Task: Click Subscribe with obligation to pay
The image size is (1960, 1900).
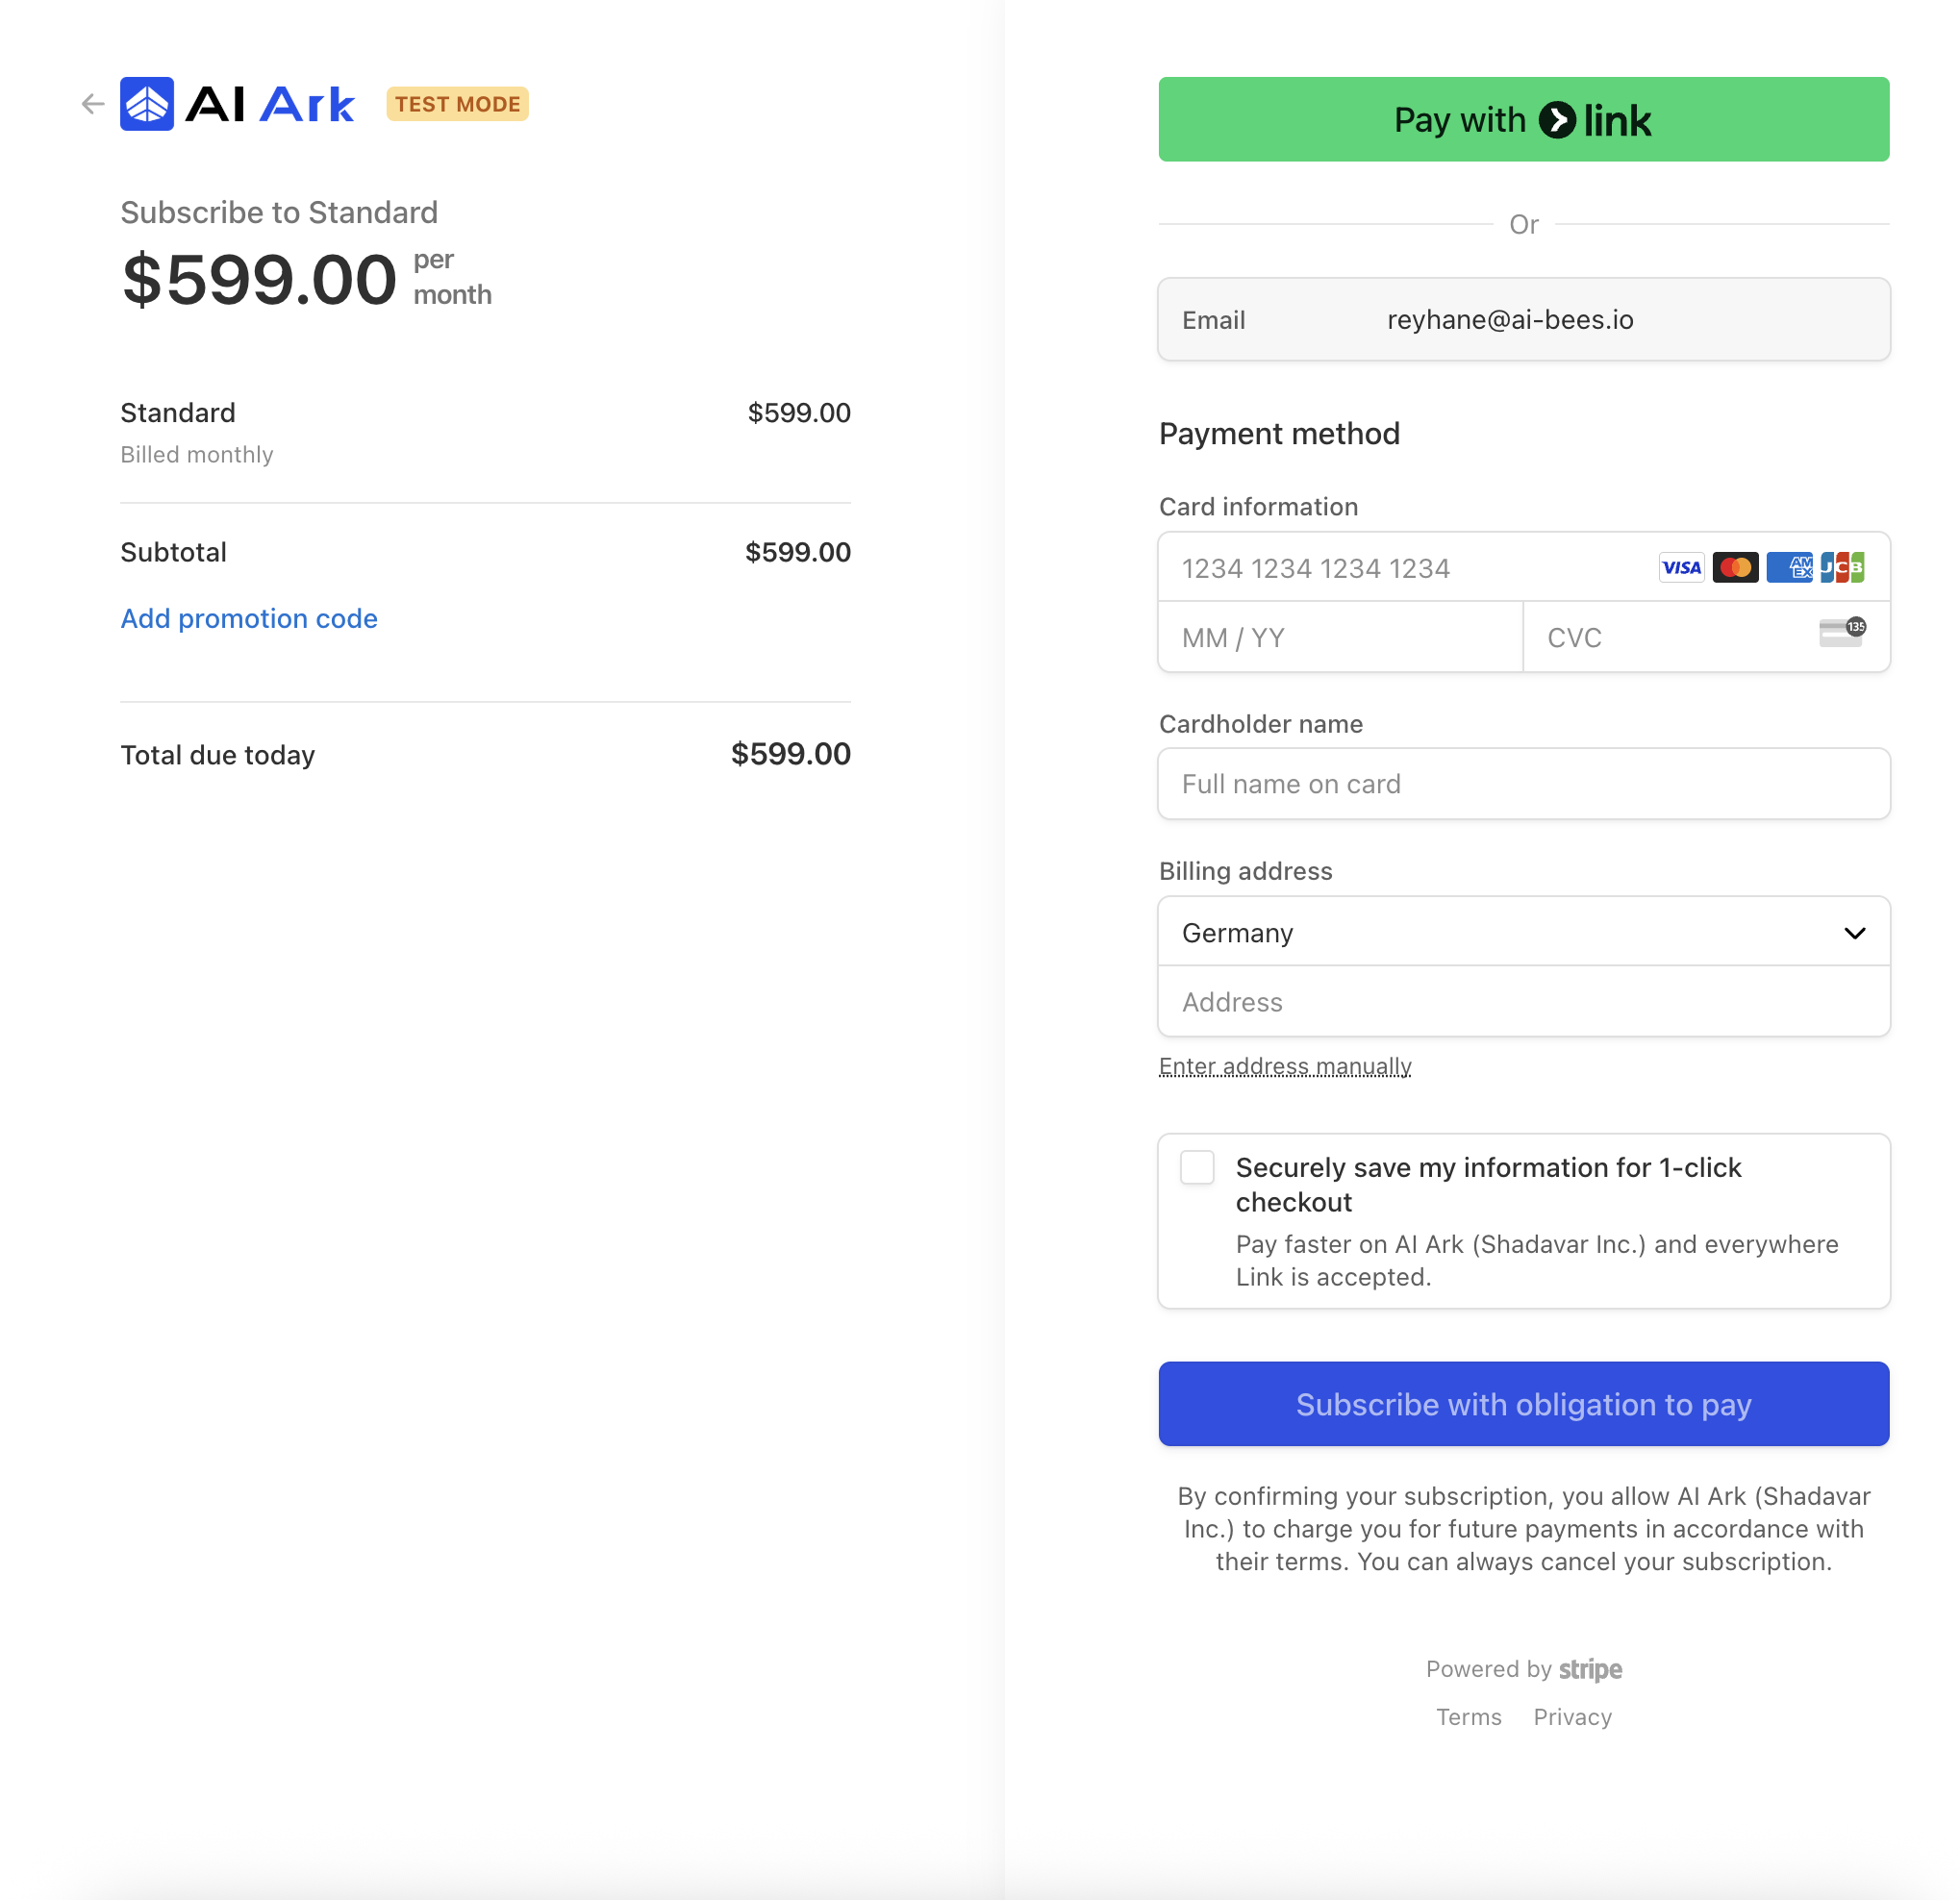Action: [1523, 1404]
